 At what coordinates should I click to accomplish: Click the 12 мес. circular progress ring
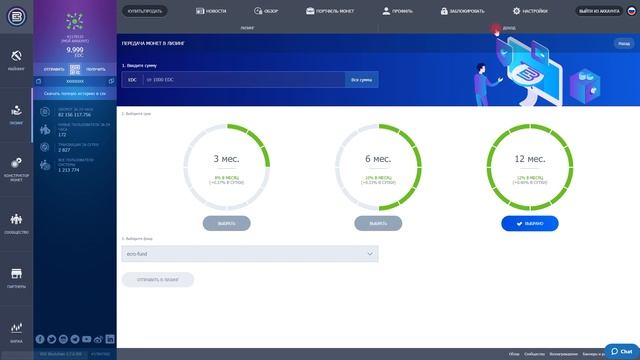(x=530, y=167)
